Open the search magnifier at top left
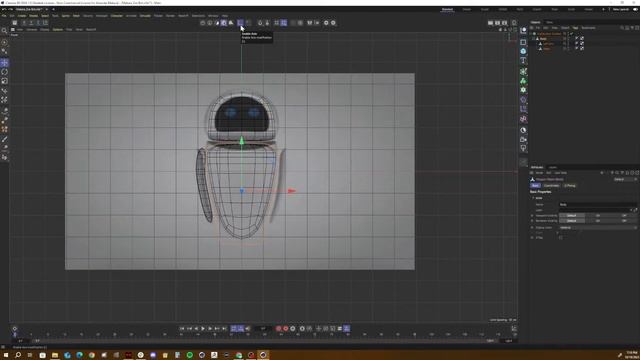Screen dimensions: 640x360 pyautogui.click(x=4, y=31)
